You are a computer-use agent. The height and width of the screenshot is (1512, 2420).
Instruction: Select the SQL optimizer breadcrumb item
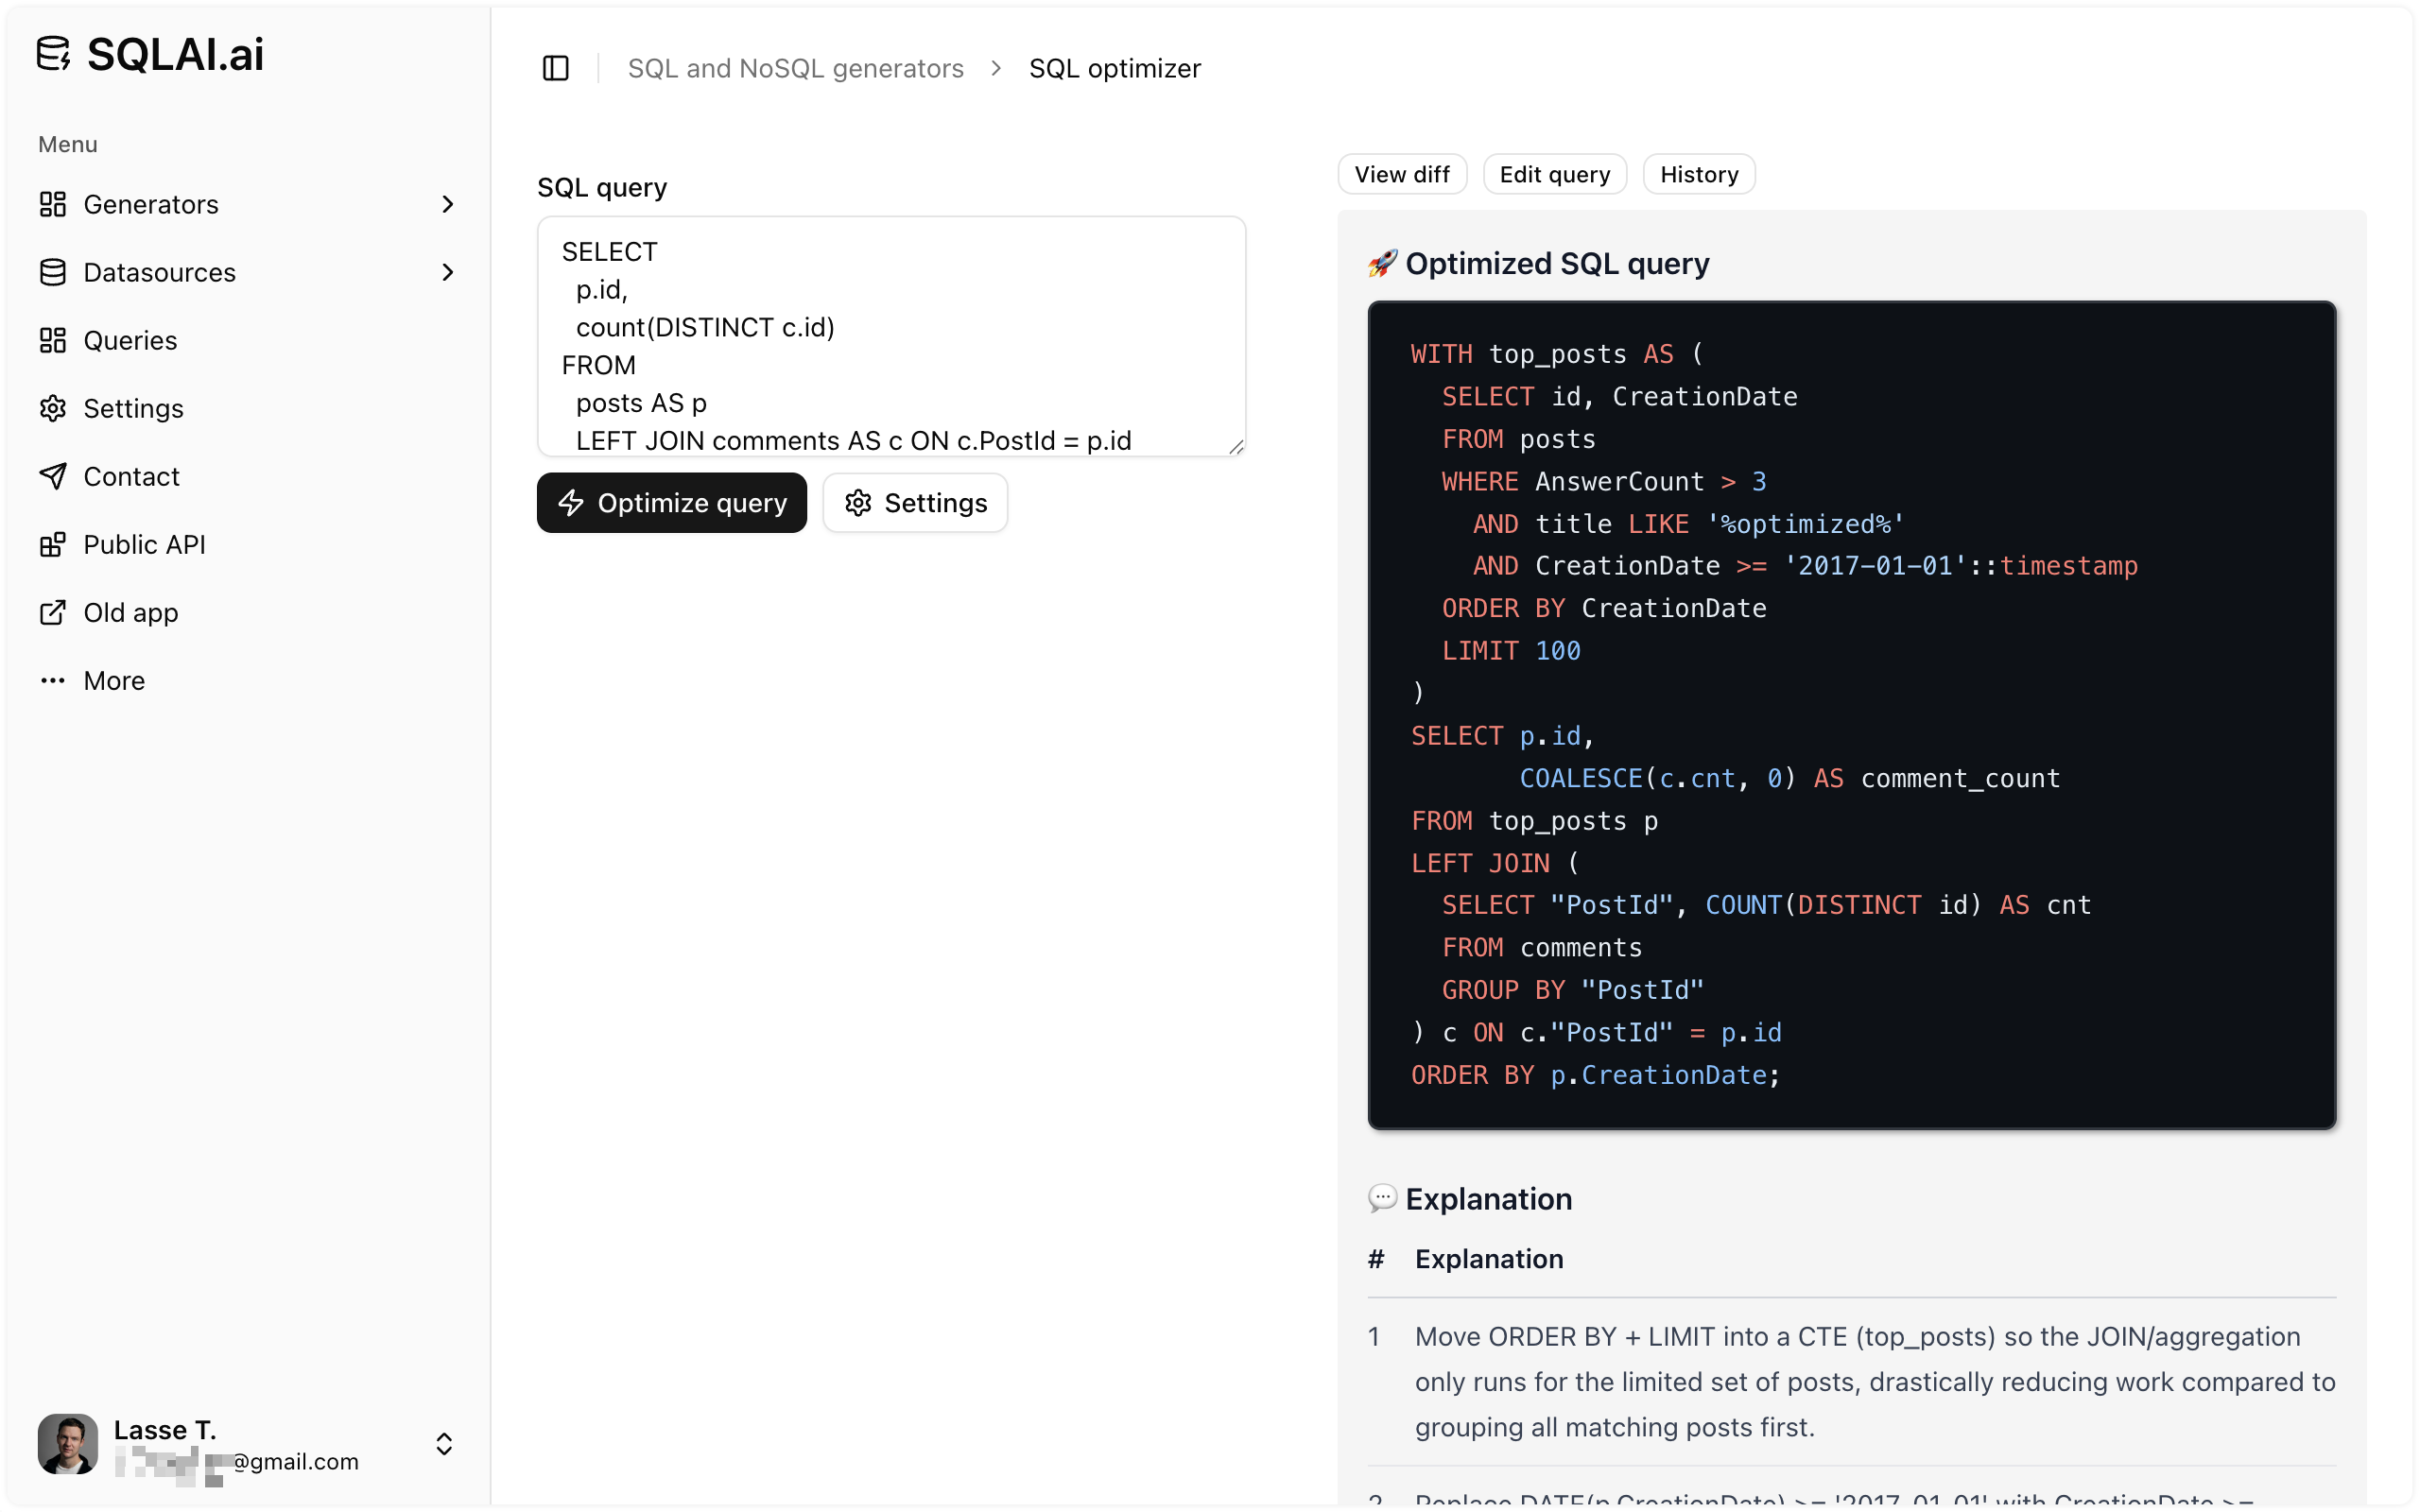click(1115, 68)
